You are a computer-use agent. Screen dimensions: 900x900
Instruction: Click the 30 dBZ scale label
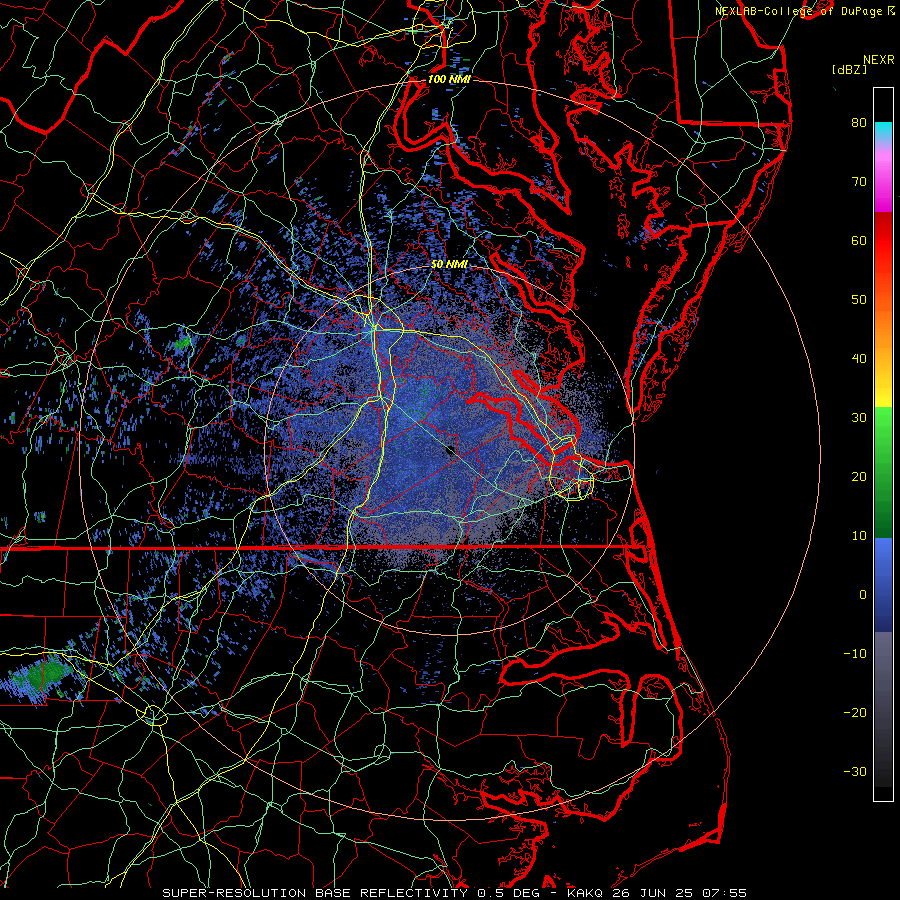(x=859, y=418)
